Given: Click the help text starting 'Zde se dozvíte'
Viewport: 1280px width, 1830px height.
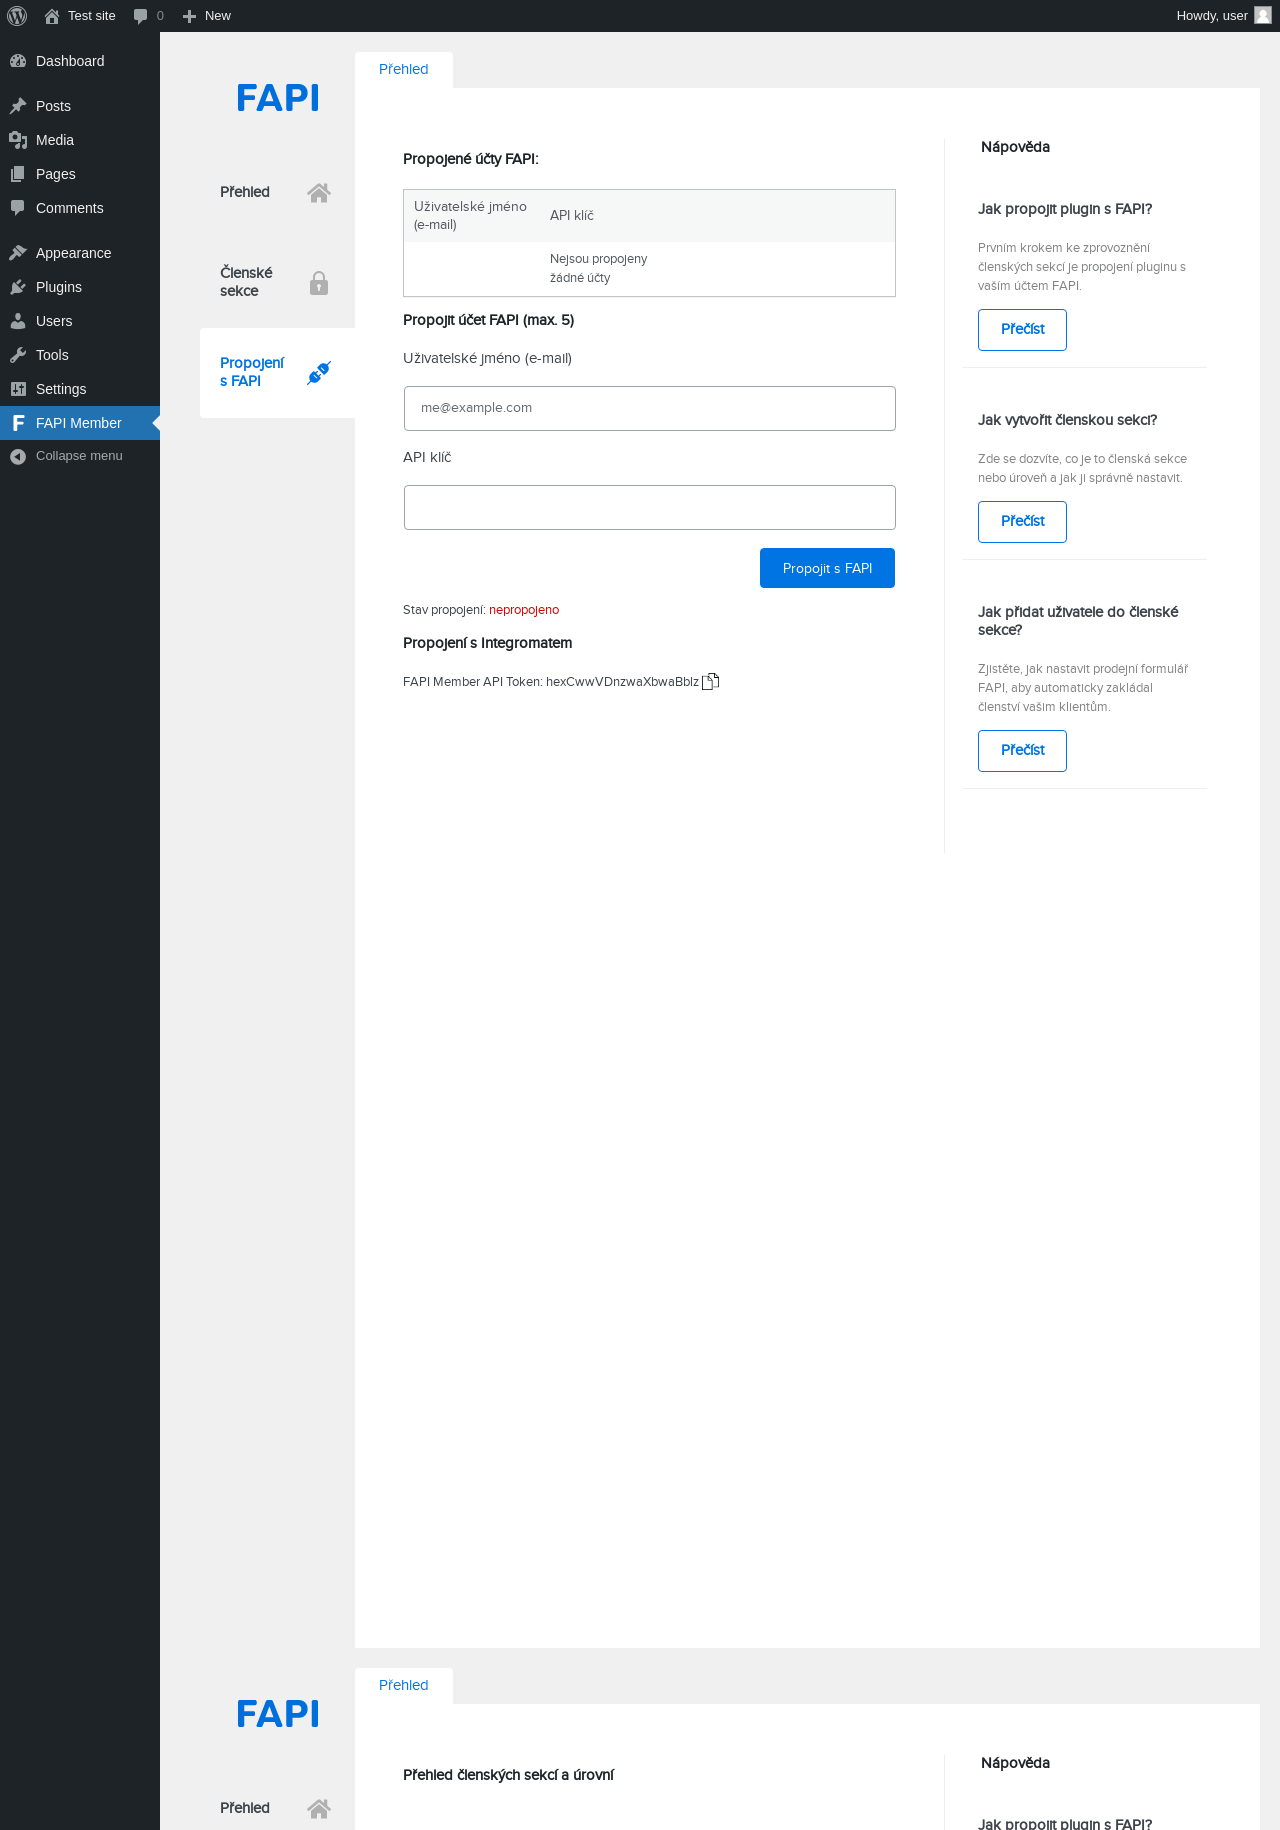Looking at the screenshot, I should pyautogui.click(x=1083, y=468).
